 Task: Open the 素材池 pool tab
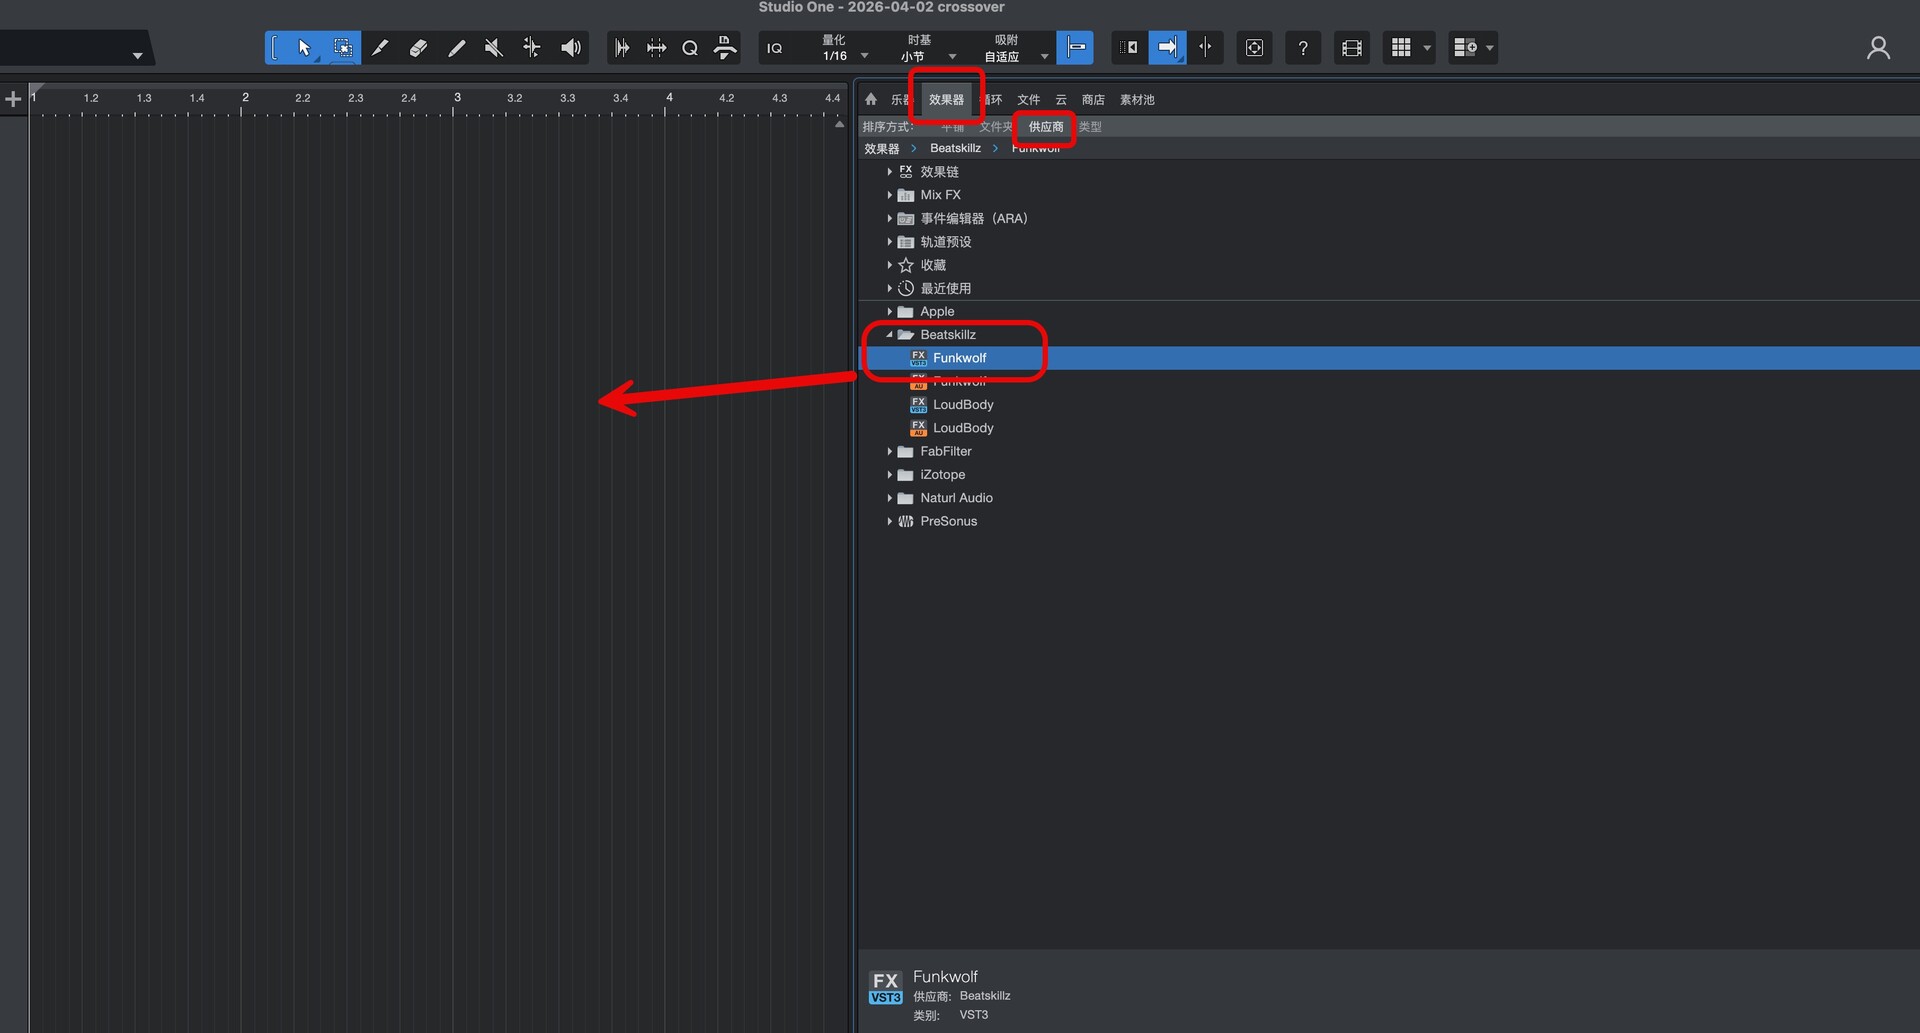point(1137,100)
